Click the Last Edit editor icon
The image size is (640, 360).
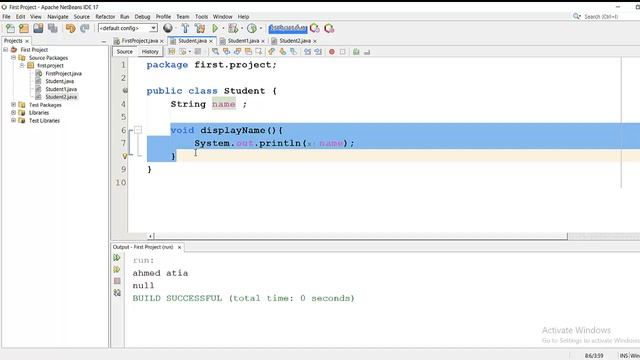[x=171, y=52]
